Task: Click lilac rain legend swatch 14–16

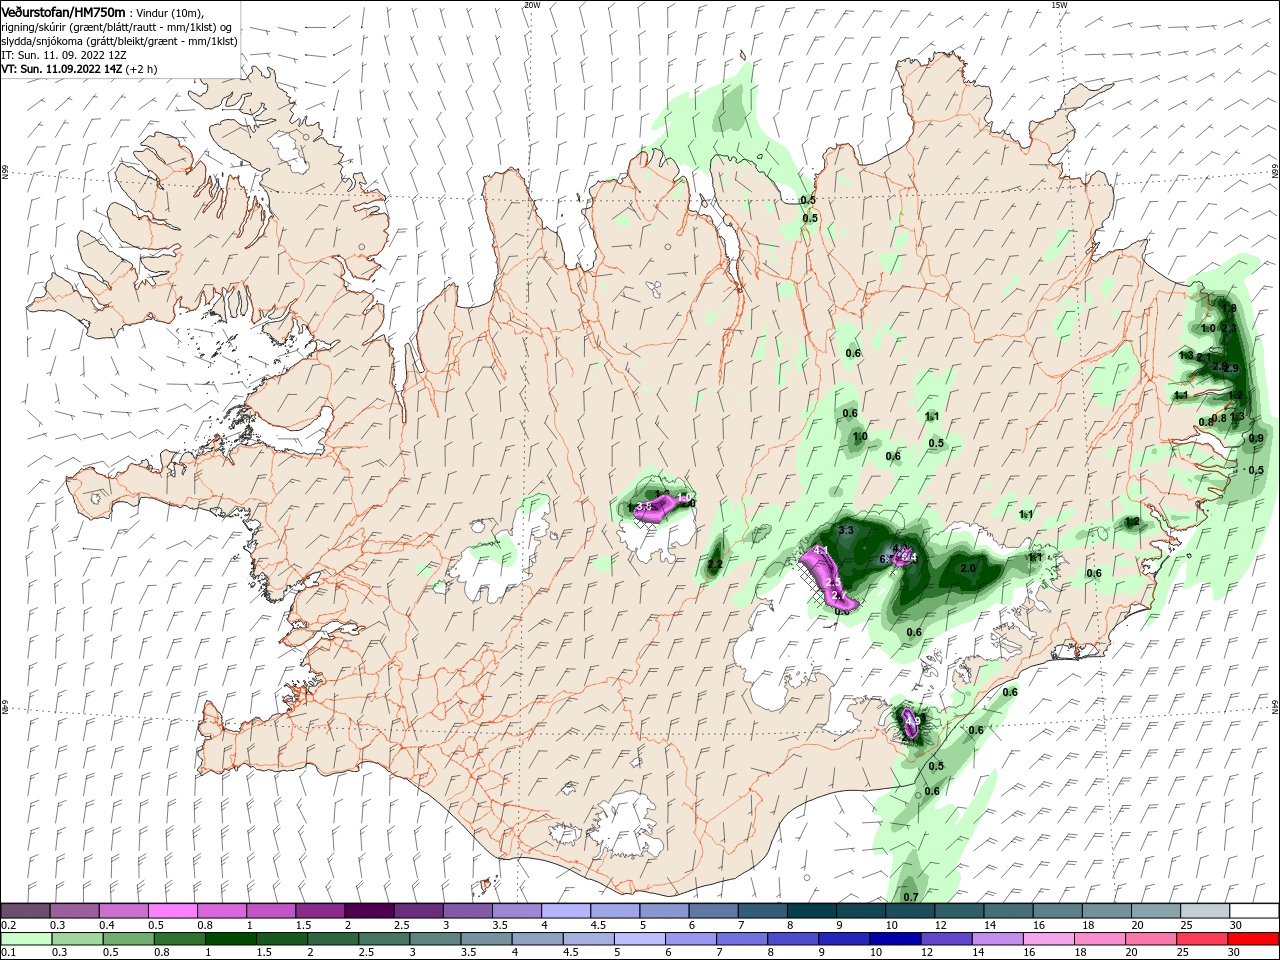Action: (x=996, y=938)
